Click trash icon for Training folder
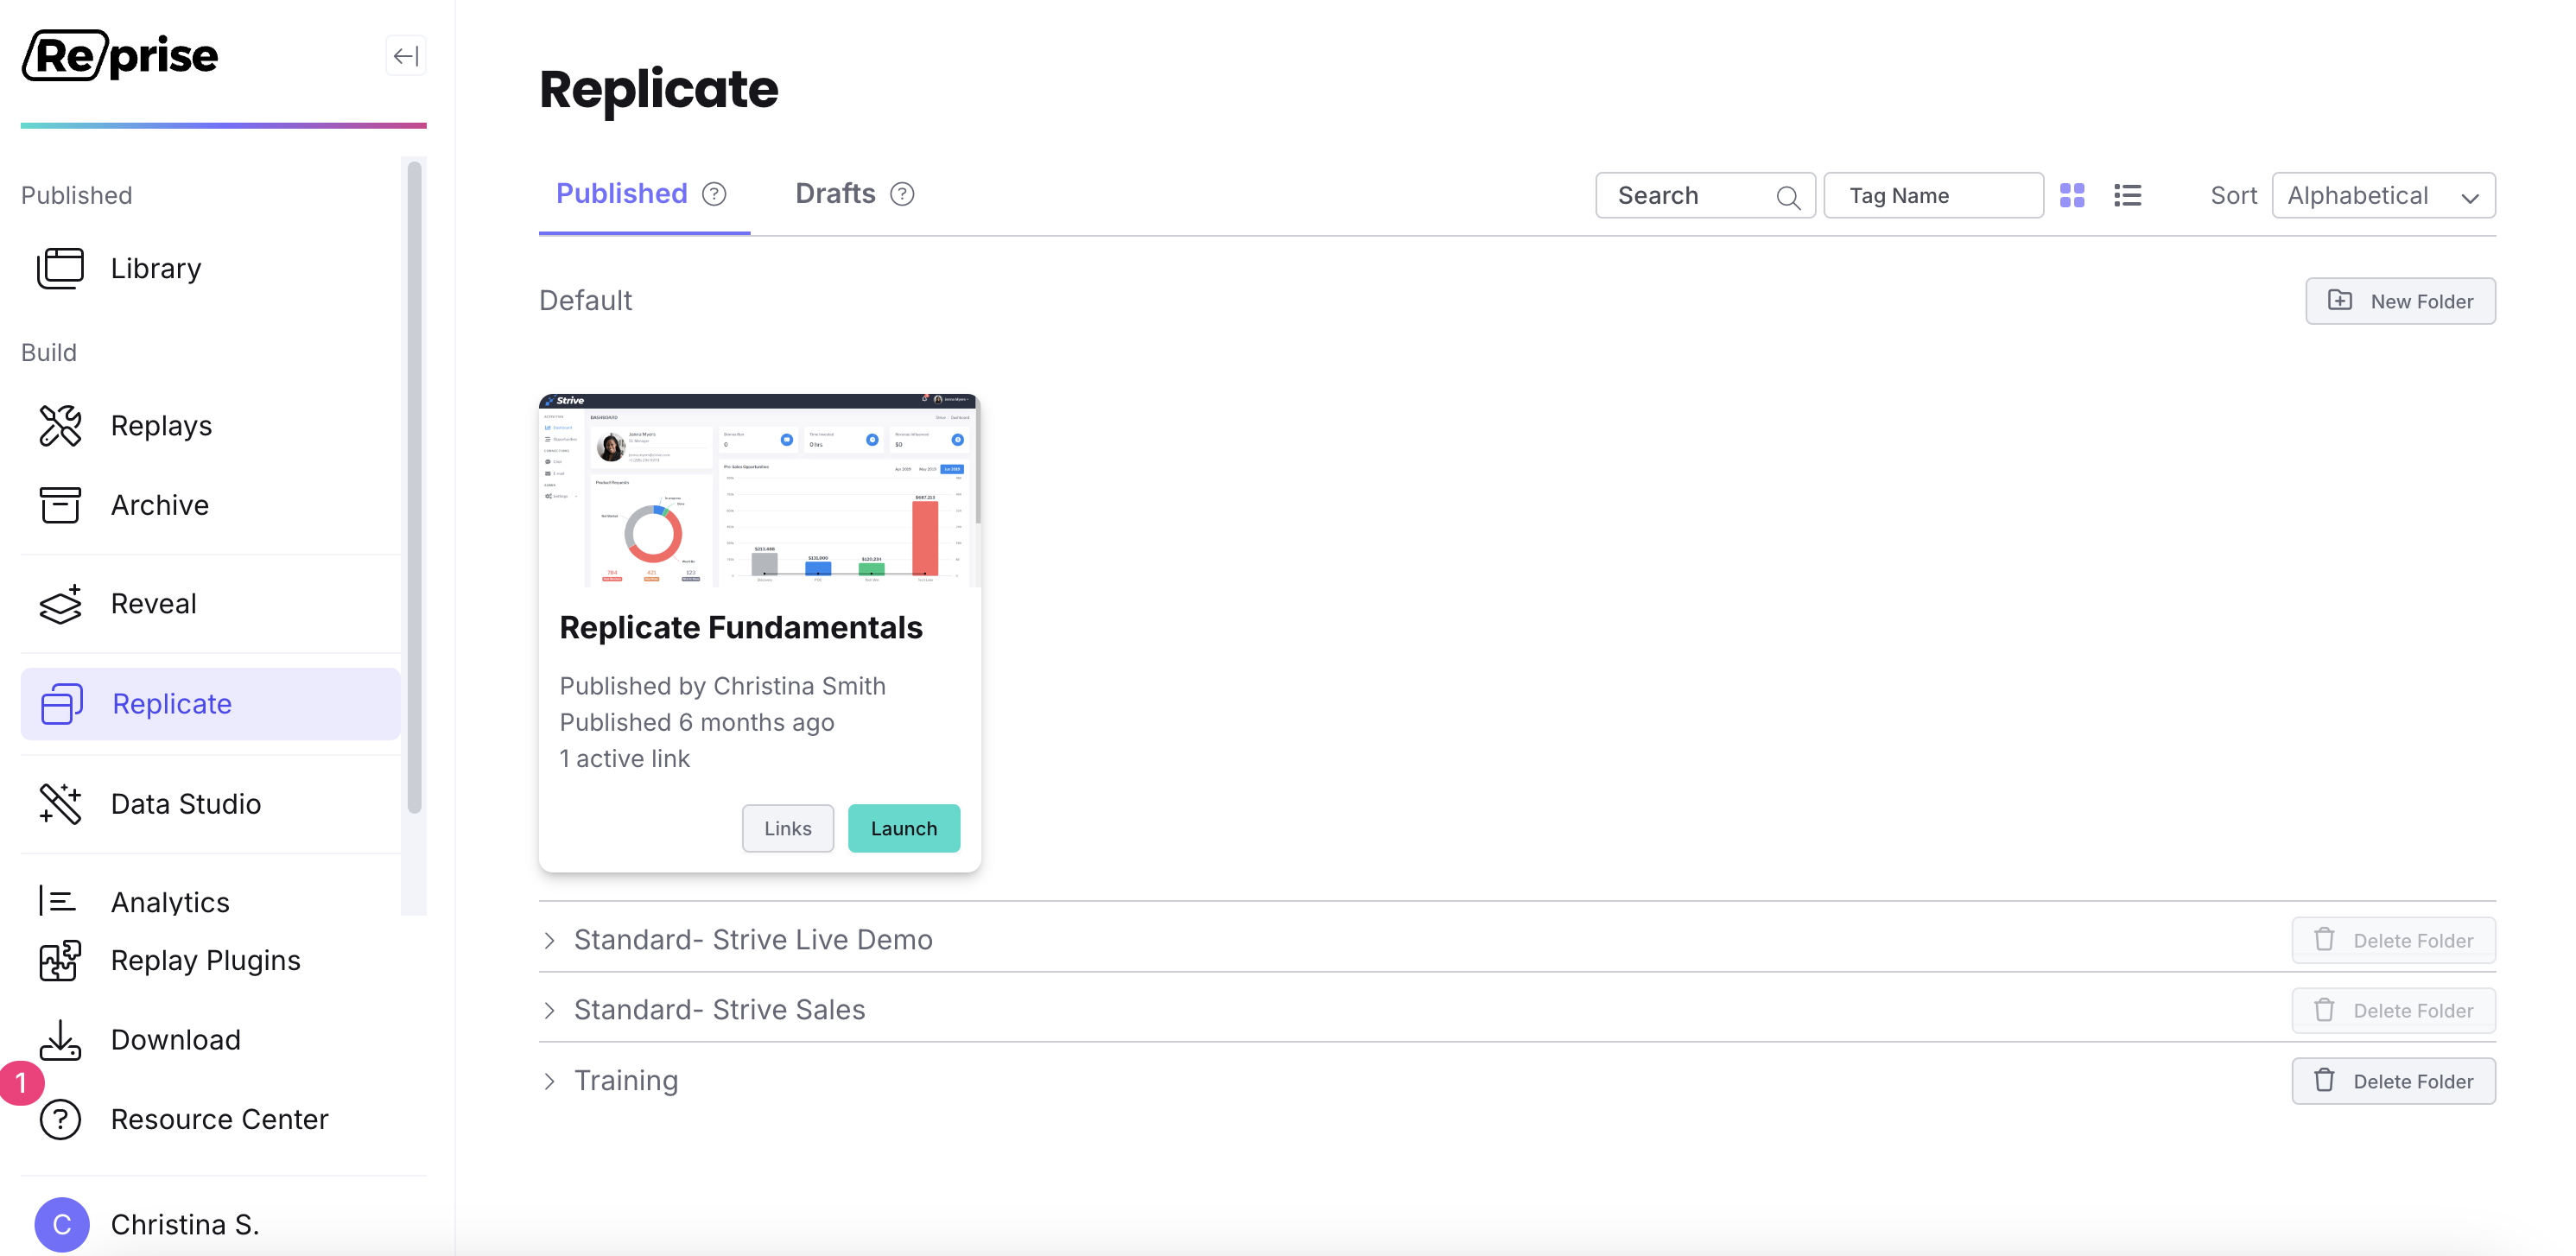Screen dimensions: 2576x1256 coord(2325,1080)
